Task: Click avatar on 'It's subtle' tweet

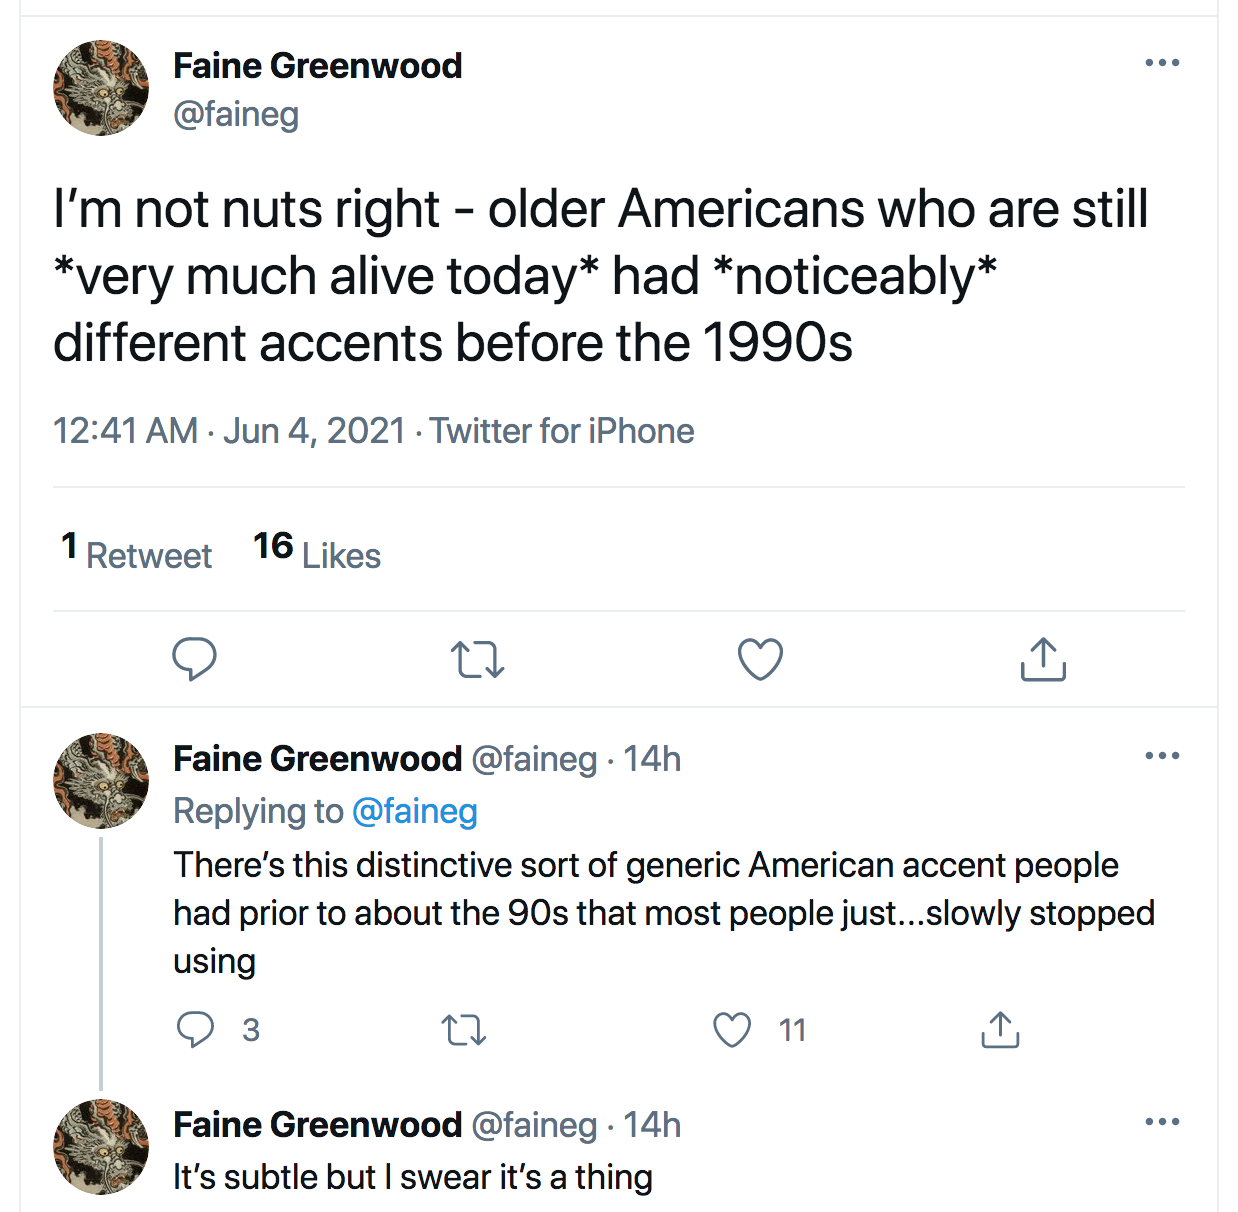Action: tap(101, 1147)
